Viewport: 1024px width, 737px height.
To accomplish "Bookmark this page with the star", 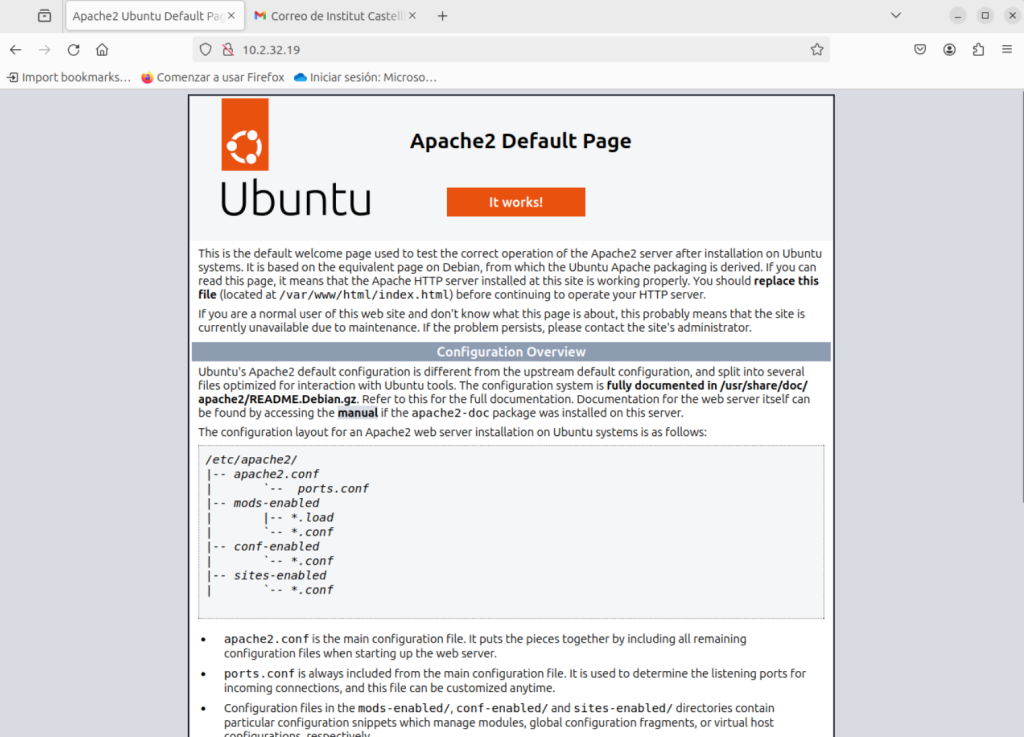I will coord(816,50).
